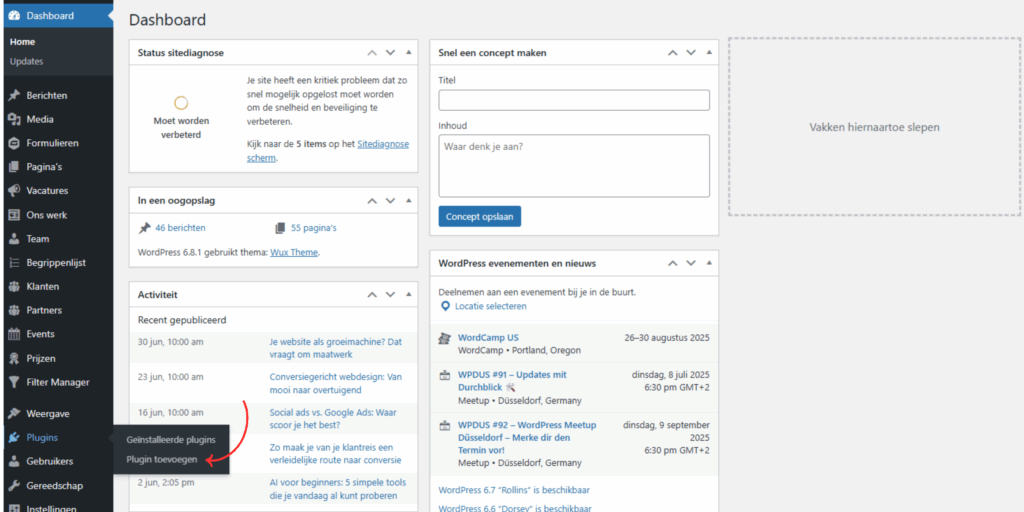Click the Pagina's pages icon
The height and width of the screenshot is (512, 1024).
pos(14,167)
